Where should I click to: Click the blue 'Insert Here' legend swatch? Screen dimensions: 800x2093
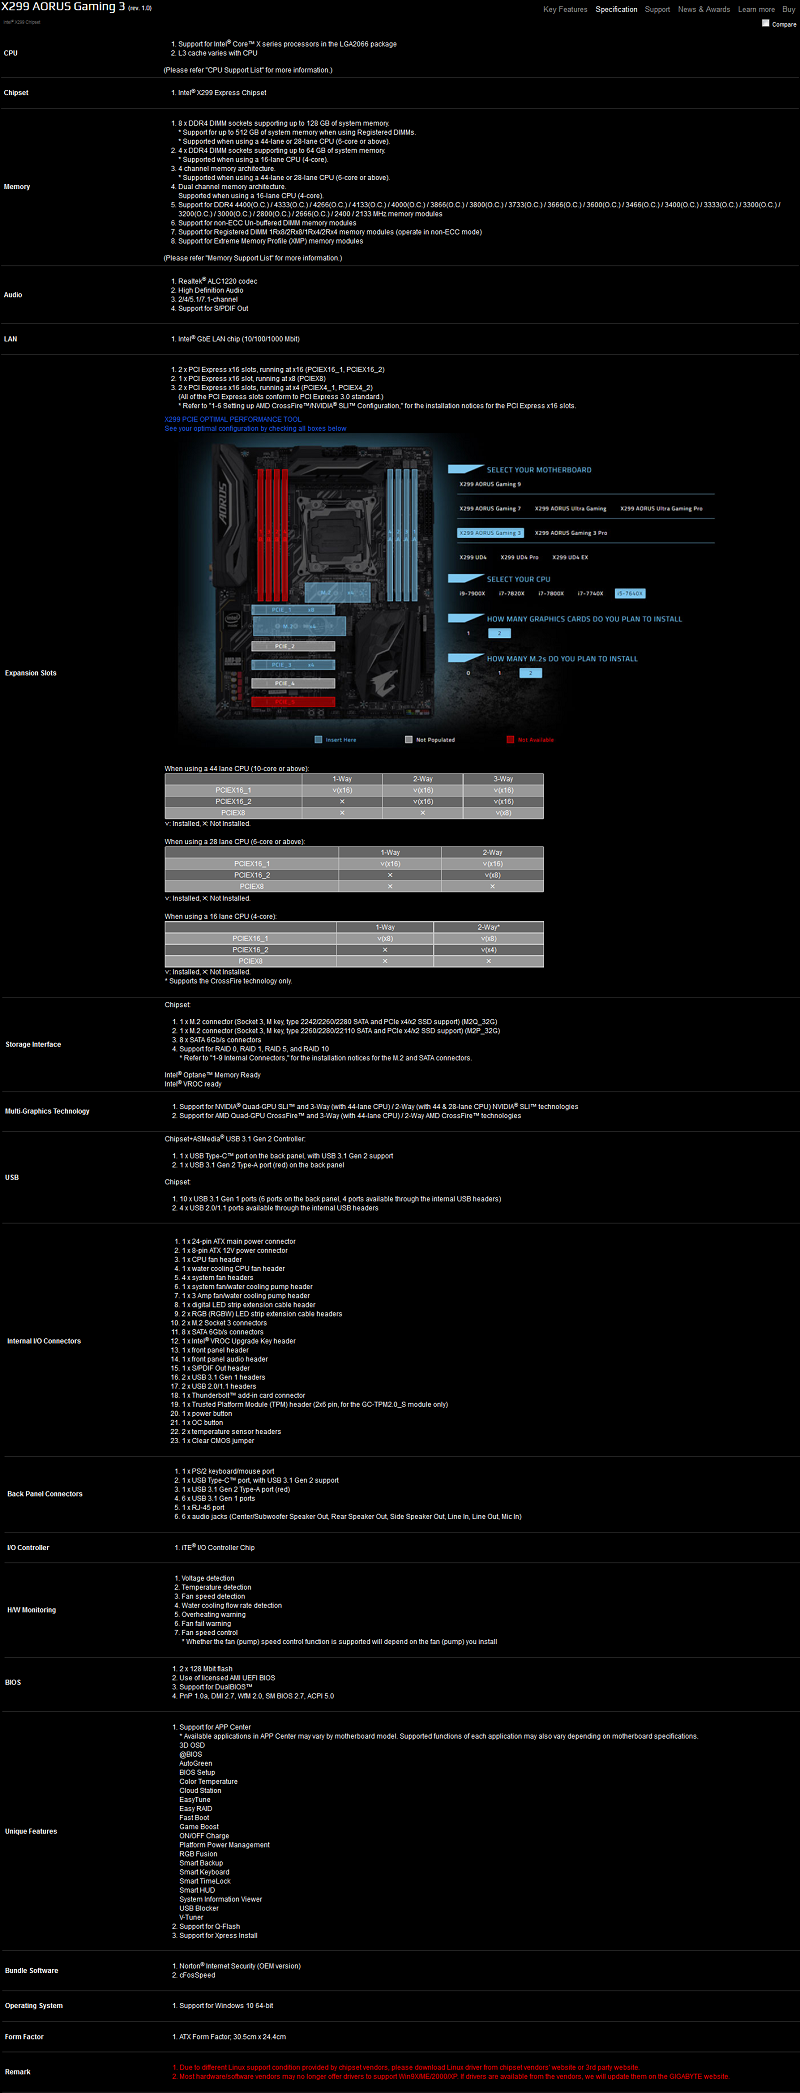point(318,740)
